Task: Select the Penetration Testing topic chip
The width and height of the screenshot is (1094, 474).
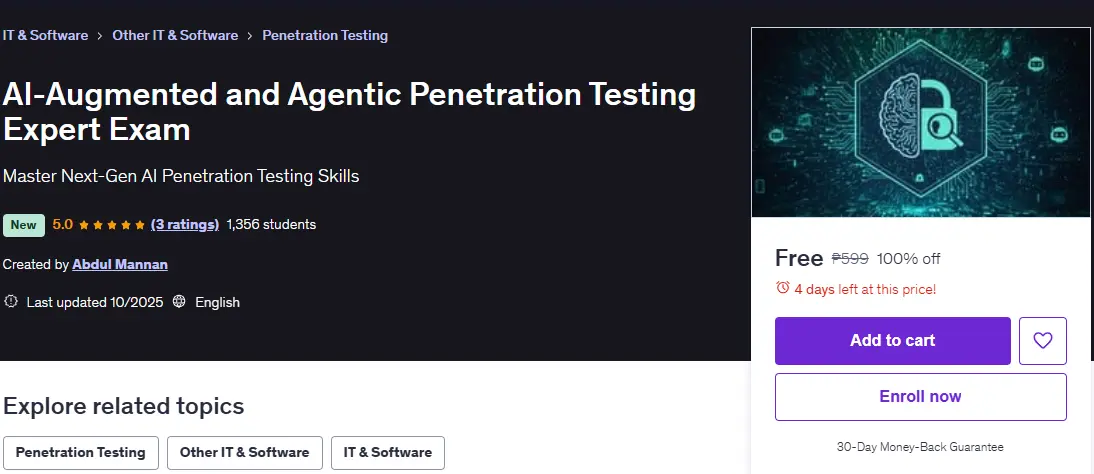Action: pyautogui.click(x=81, y=452)
